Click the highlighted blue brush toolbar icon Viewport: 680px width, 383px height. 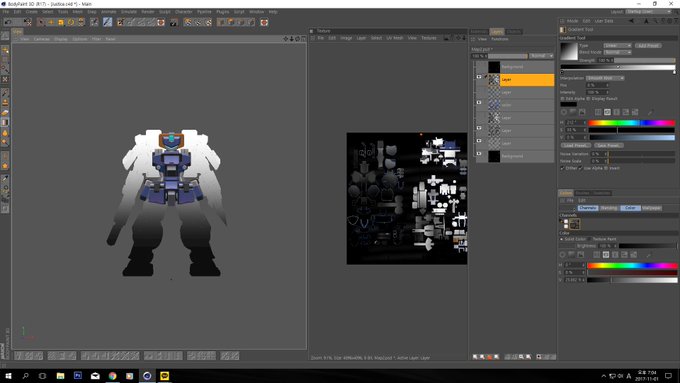click(x=108, y=22)
